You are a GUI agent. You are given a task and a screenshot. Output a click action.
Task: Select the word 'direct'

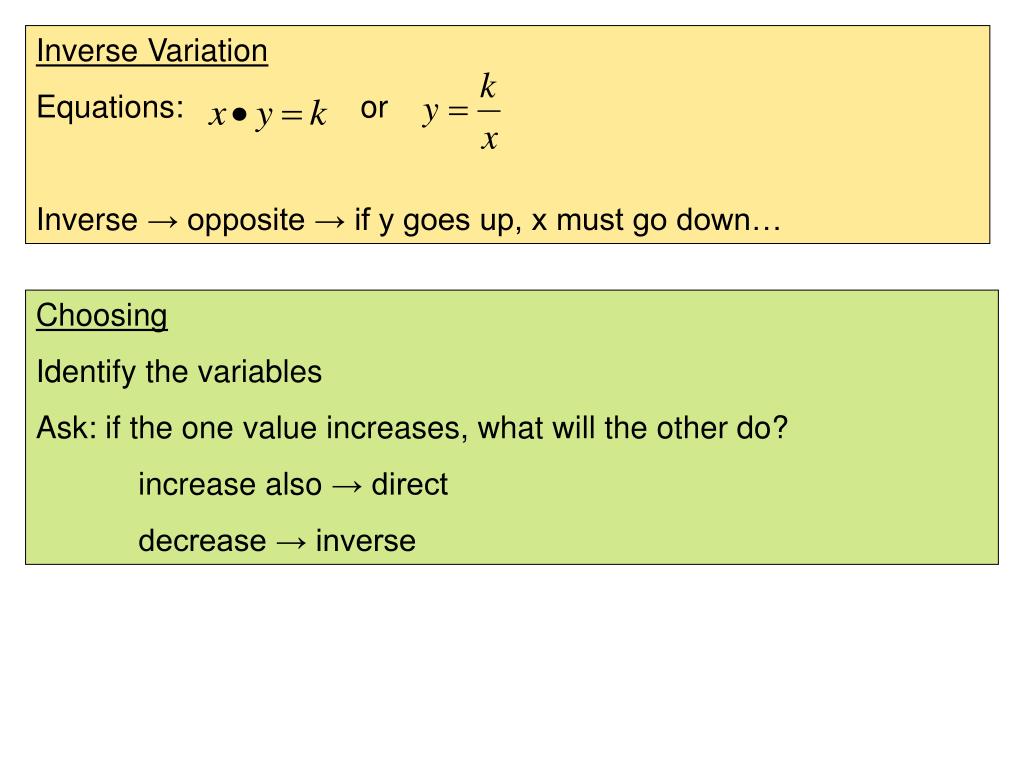click(409, 485)
